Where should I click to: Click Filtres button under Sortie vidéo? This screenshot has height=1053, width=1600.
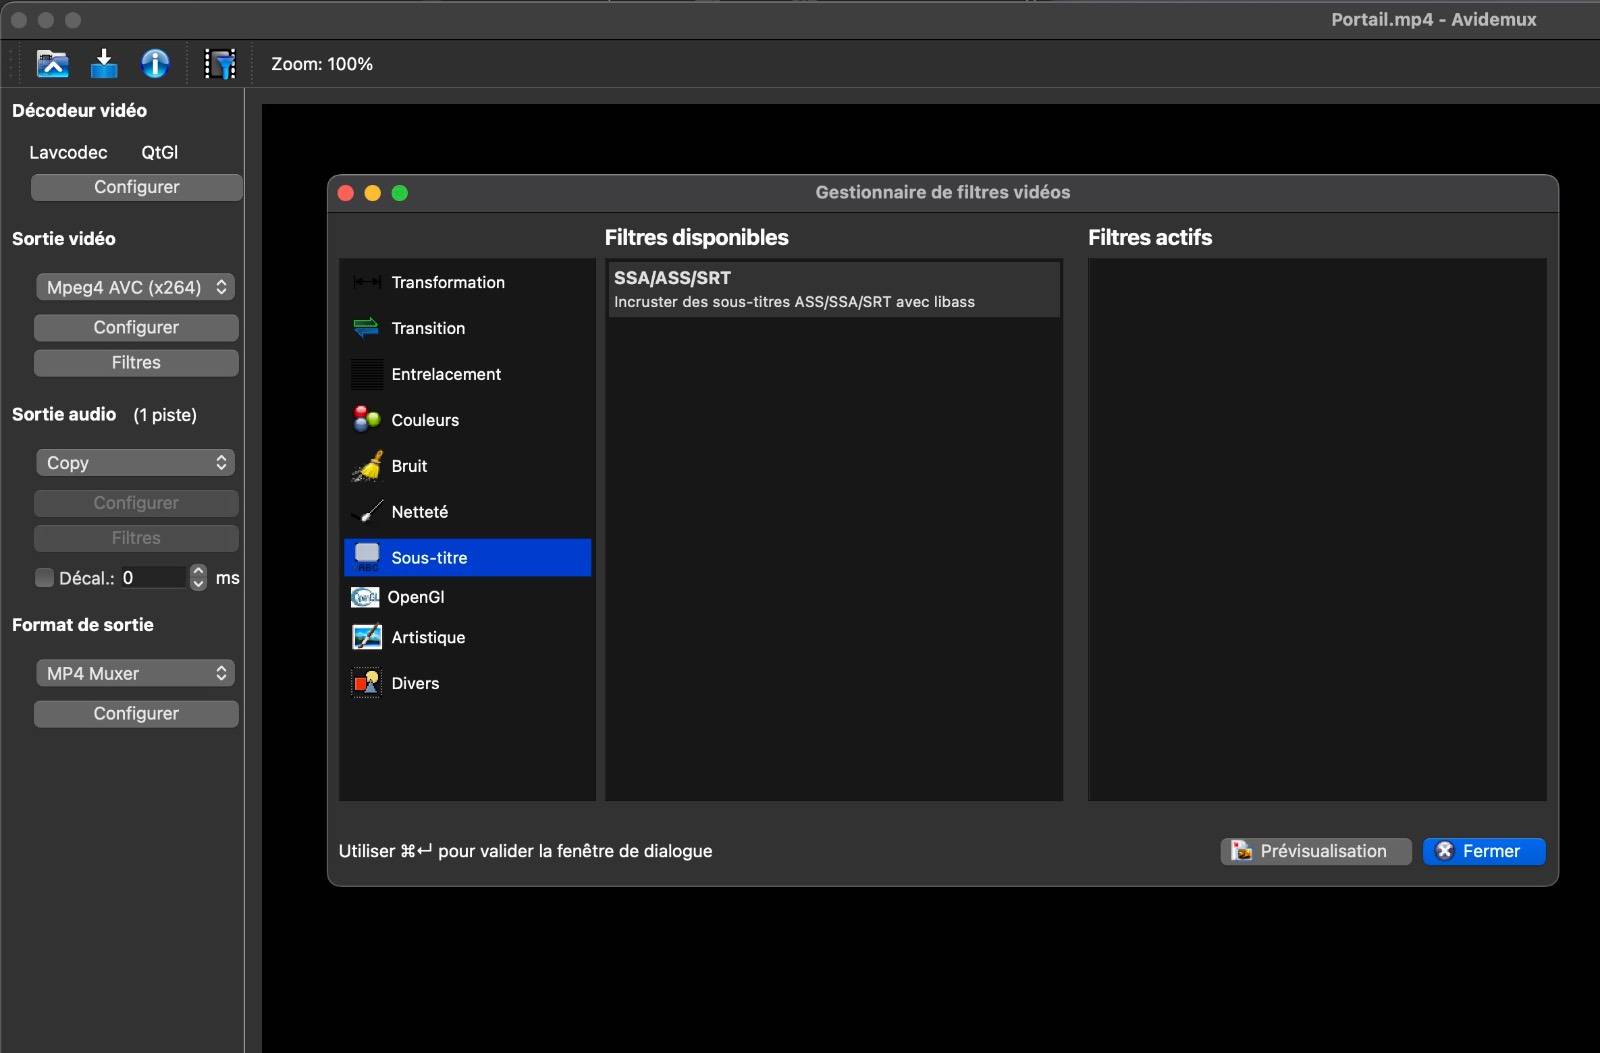(x=136, y=363)
